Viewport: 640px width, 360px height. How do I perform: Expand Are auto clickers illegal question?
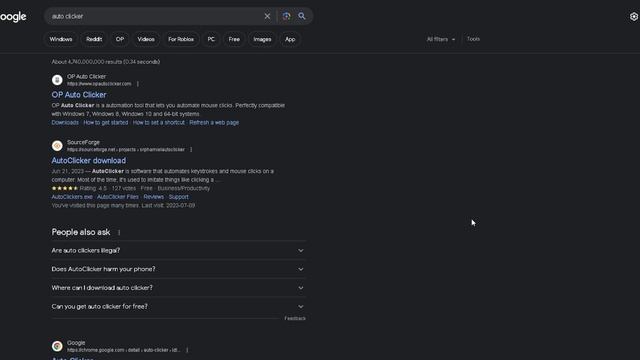click(178, 251)
